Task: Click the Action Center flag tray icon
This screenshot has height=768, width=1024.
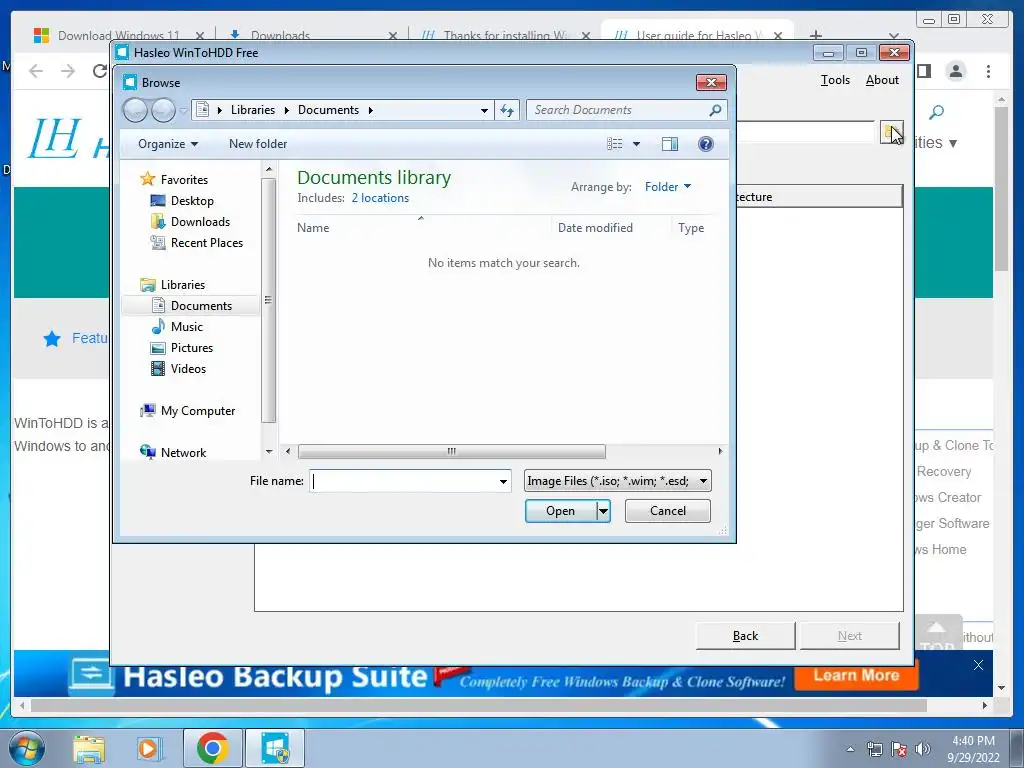Action: pos(899,749)
